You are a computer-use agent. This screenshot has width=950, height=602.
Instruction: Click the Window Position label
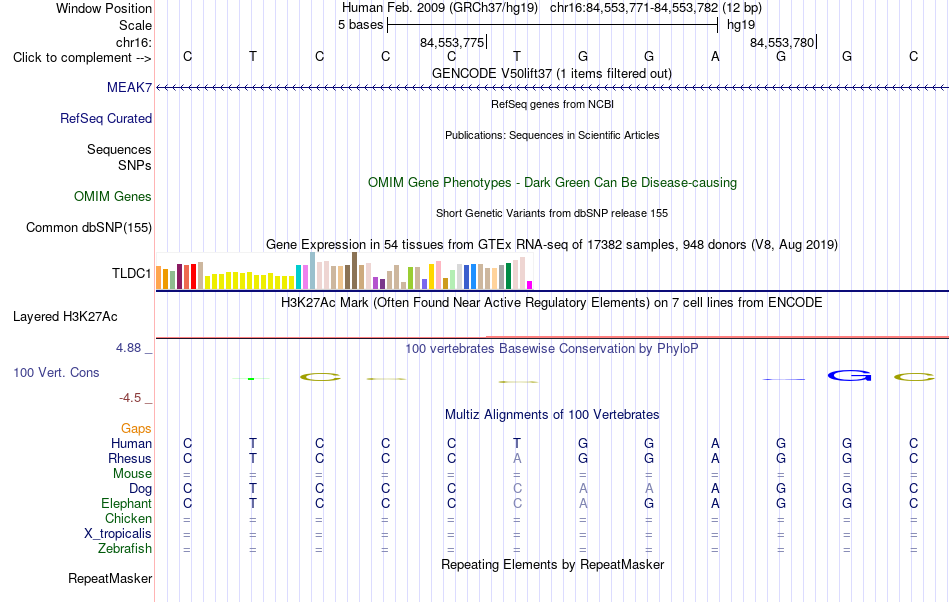click(x=104, y=8)
